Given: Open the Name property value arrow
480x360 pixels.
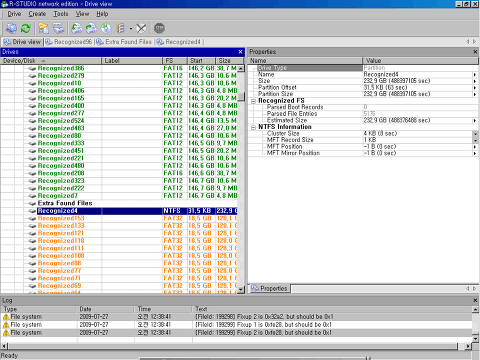Looking at the screenshot, I should tap(475, 75).
